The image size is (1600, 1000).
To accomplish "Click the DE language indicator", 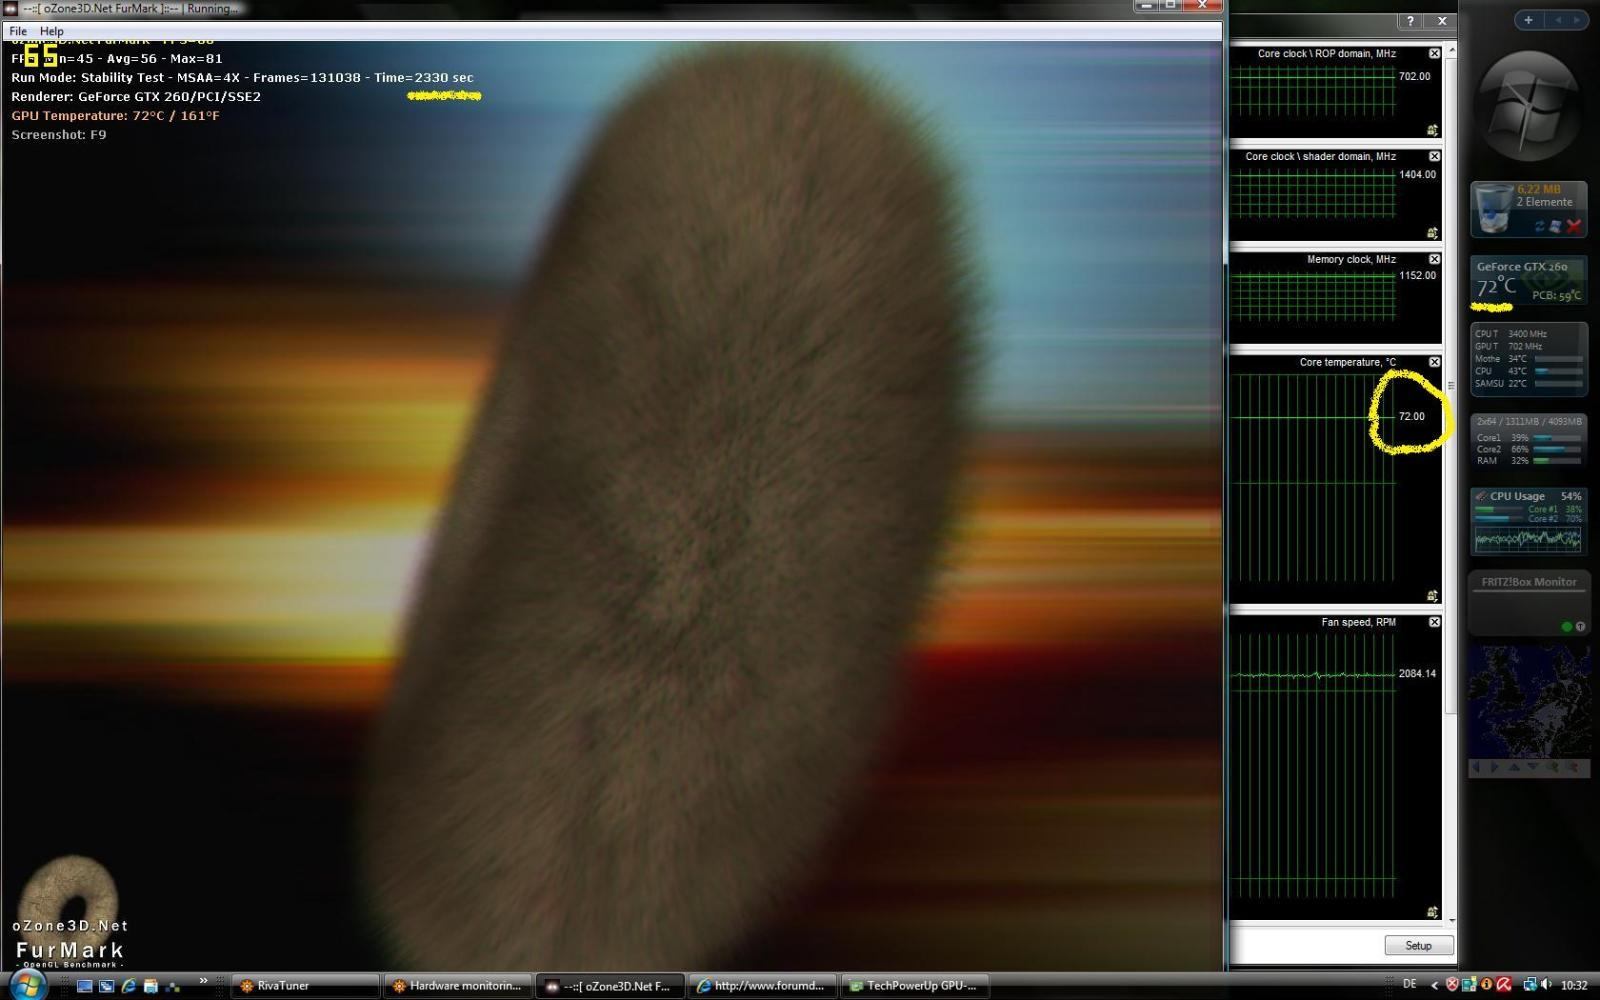I will point(1410,985).
